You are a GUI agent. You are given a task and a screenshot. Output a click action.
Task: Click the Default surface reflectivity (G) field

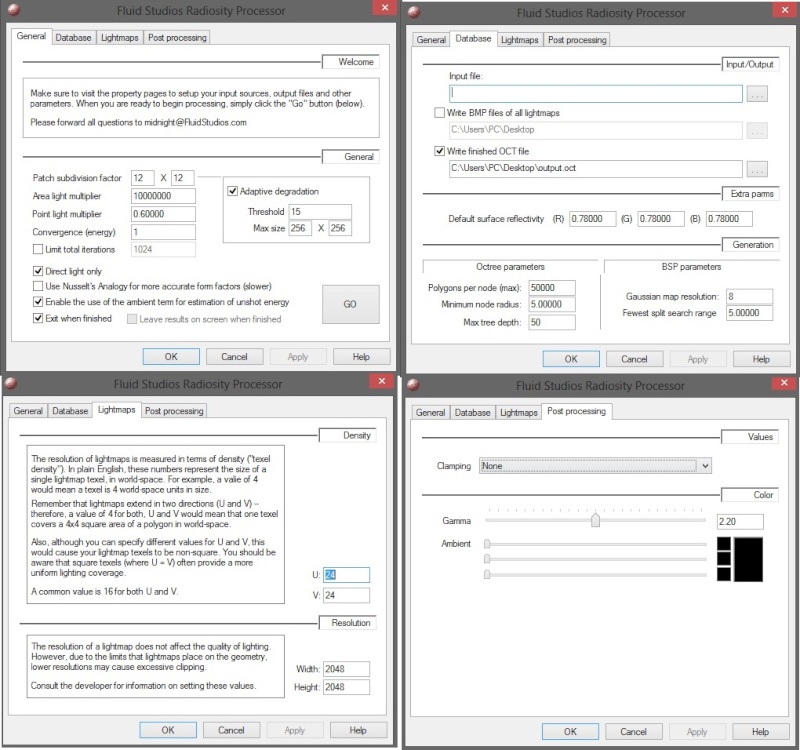click(661, 219)
